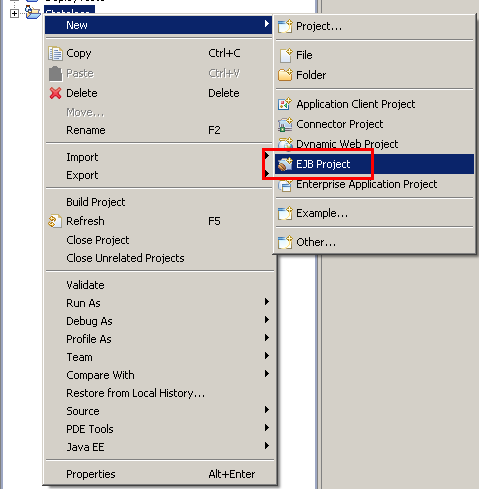
Task: Expand the Java EE submenu arrow
Action: pyautogui.click(x=267, y=446)
